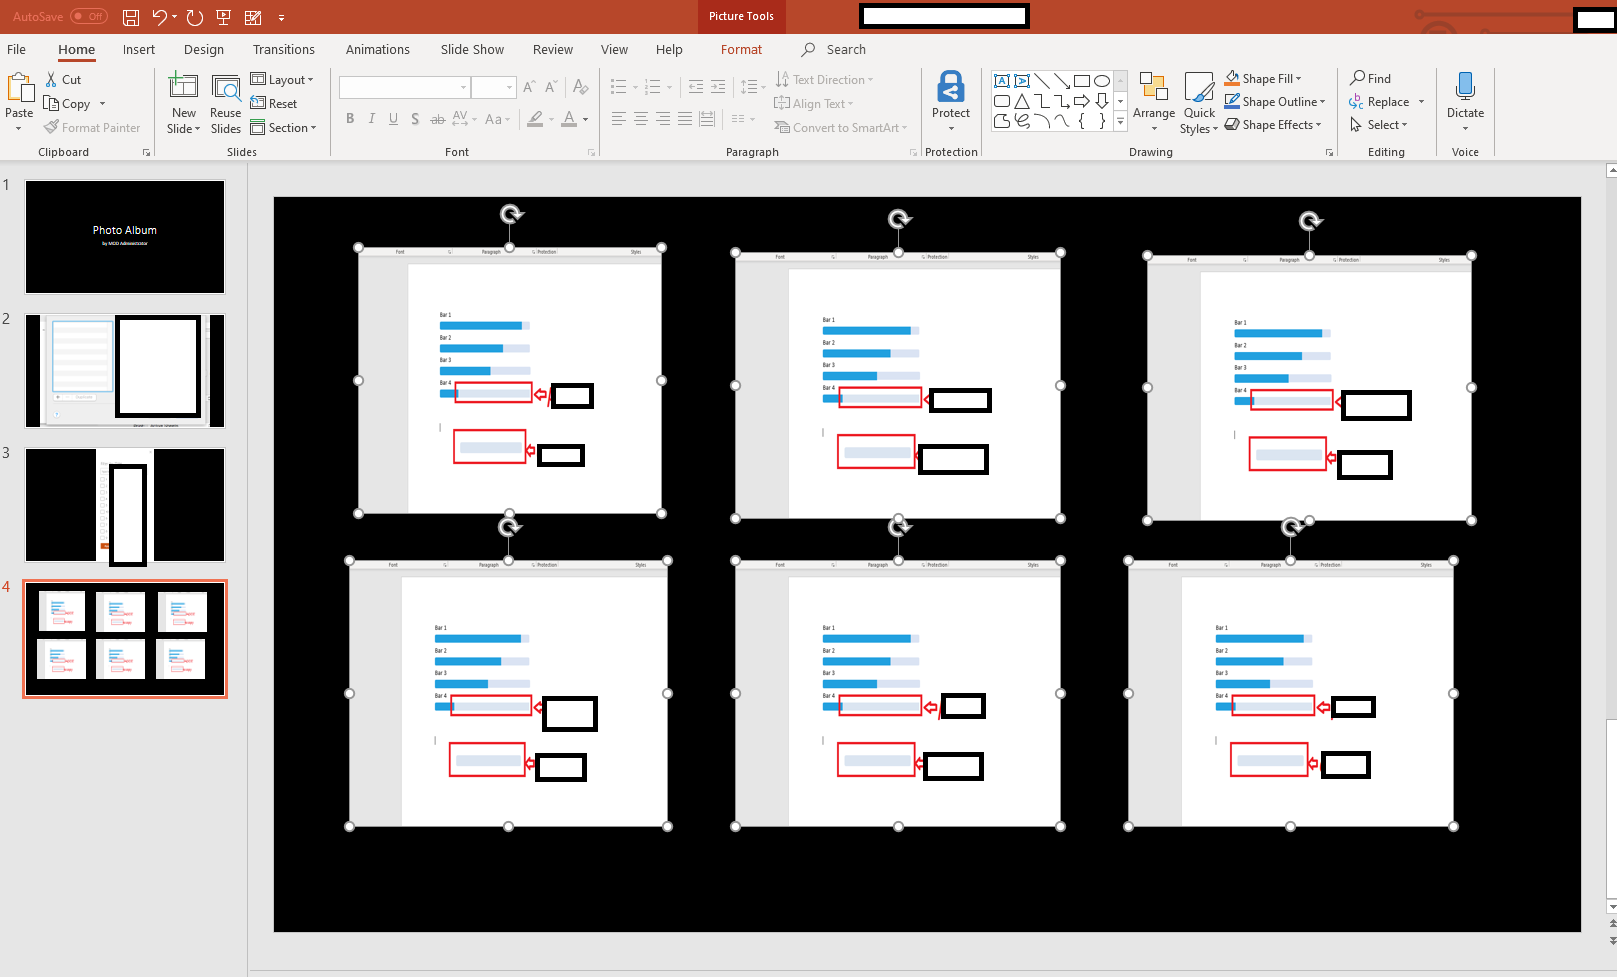Click the text highlight color button
The height and width of the screenshot is (977, 1617).
[x=536, y=119]
